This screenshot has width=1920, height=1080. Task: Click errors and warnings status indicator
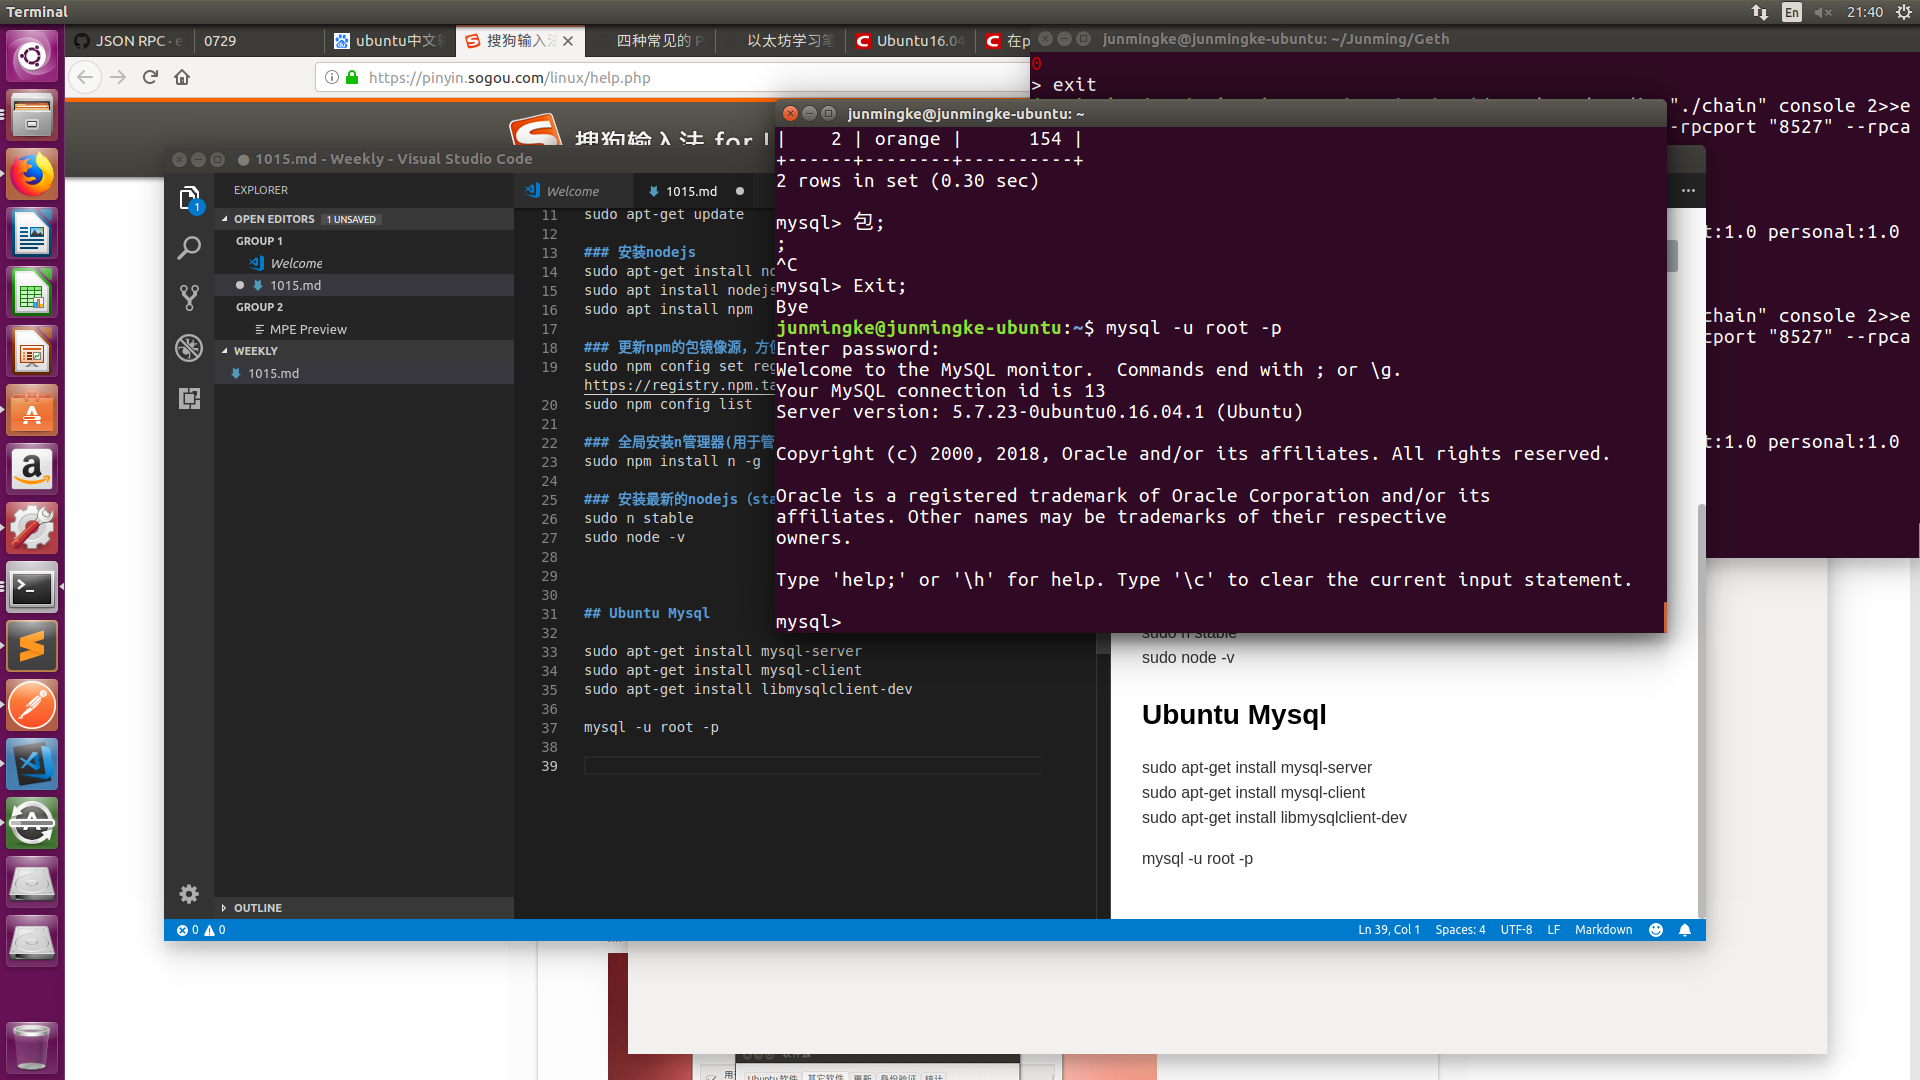[x=201, y=930]
